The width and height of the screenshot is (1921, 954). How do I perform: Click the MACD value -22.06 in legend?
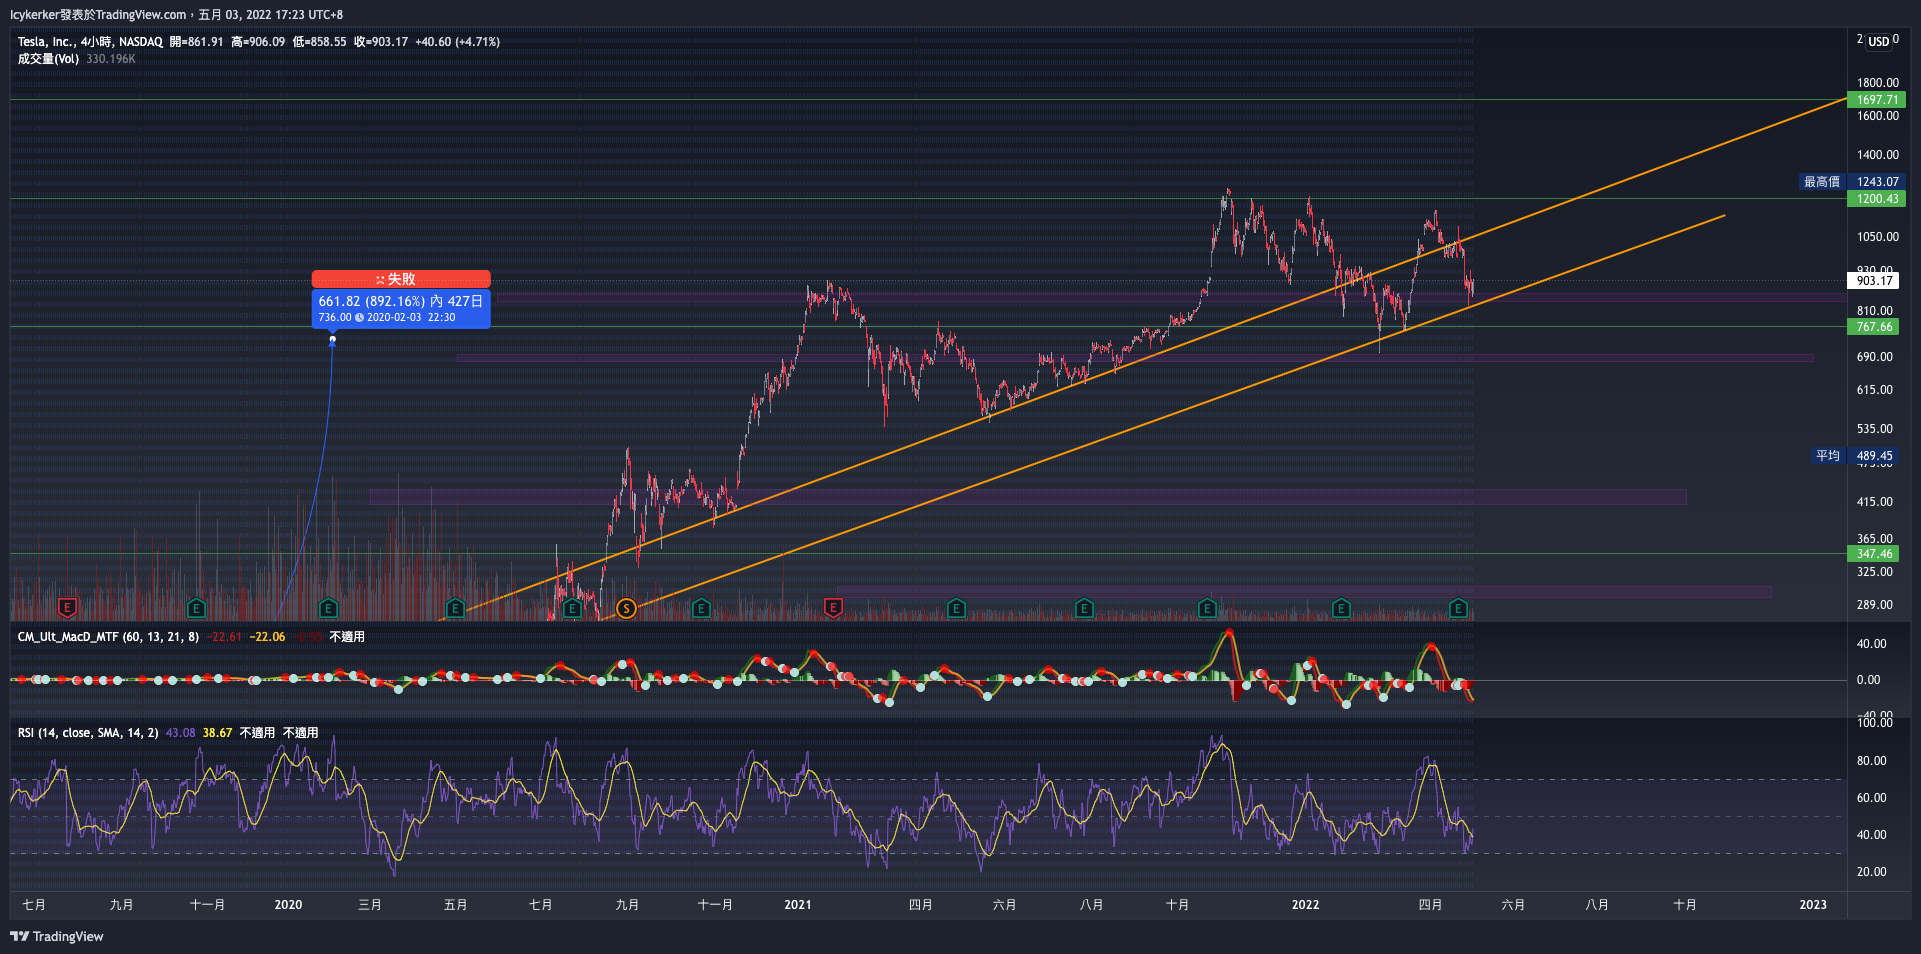(267, 637)
